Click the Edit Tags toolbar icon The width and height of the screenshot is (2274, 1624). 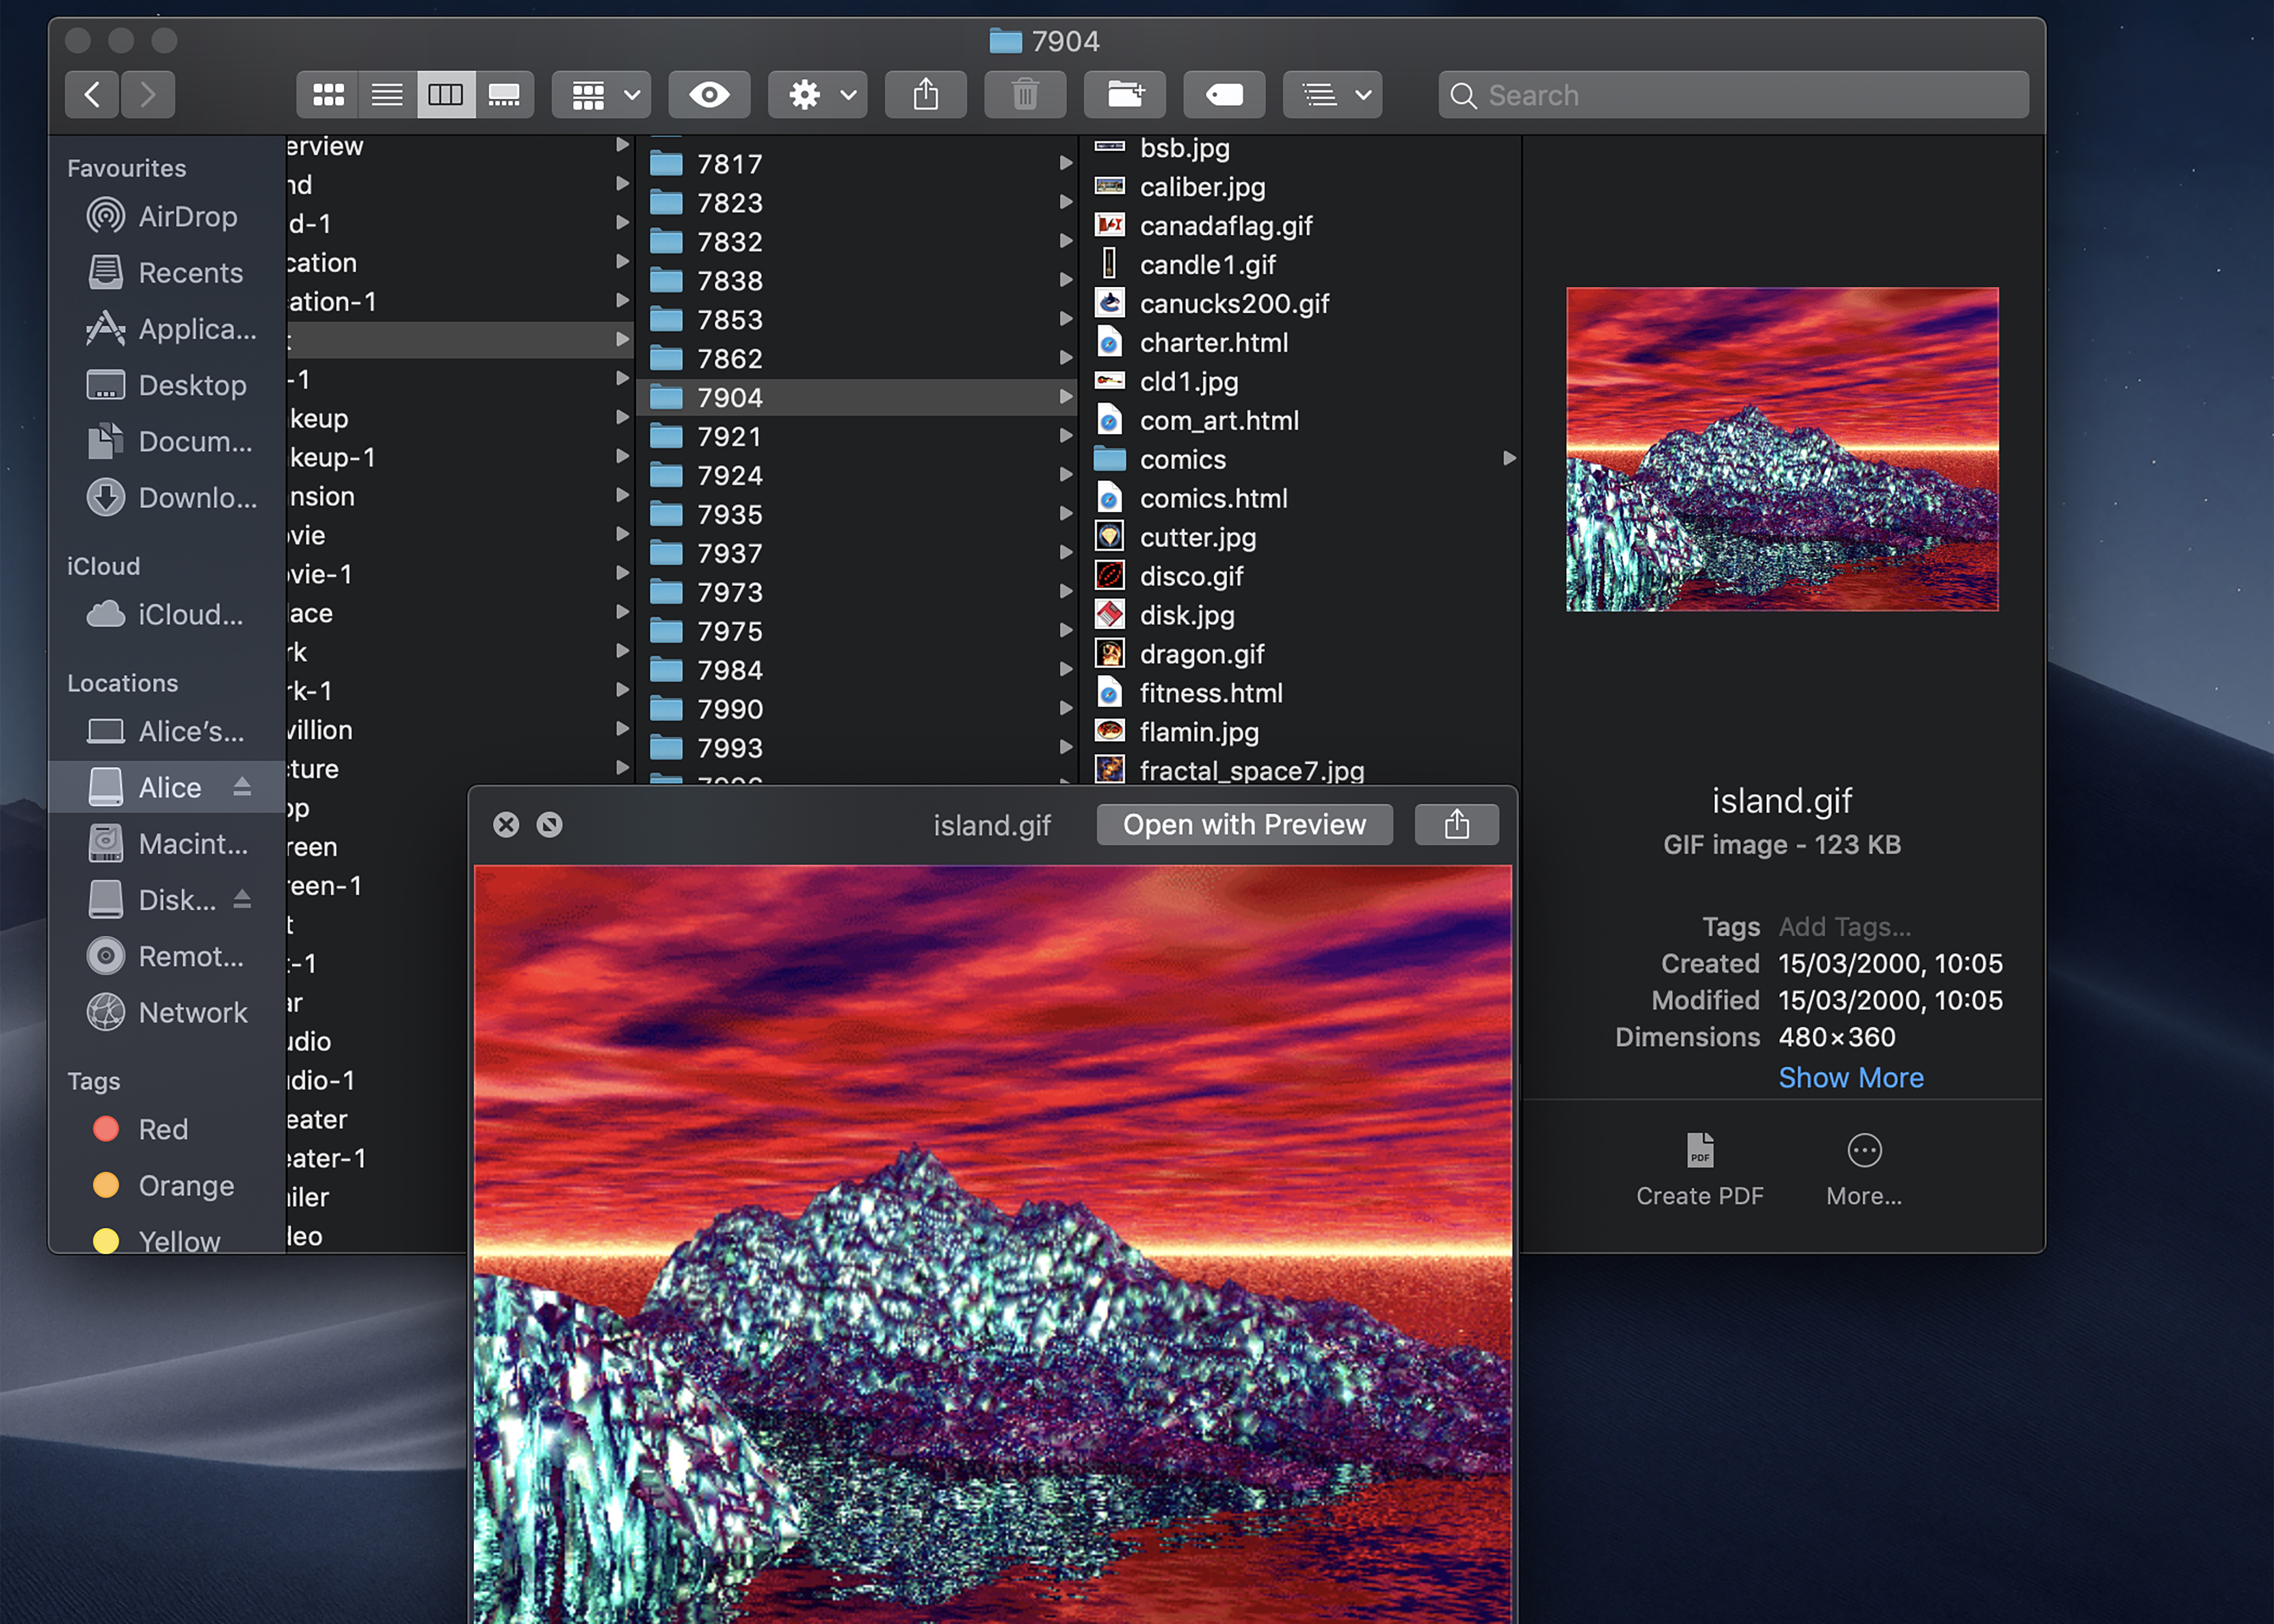(1224, 95)
